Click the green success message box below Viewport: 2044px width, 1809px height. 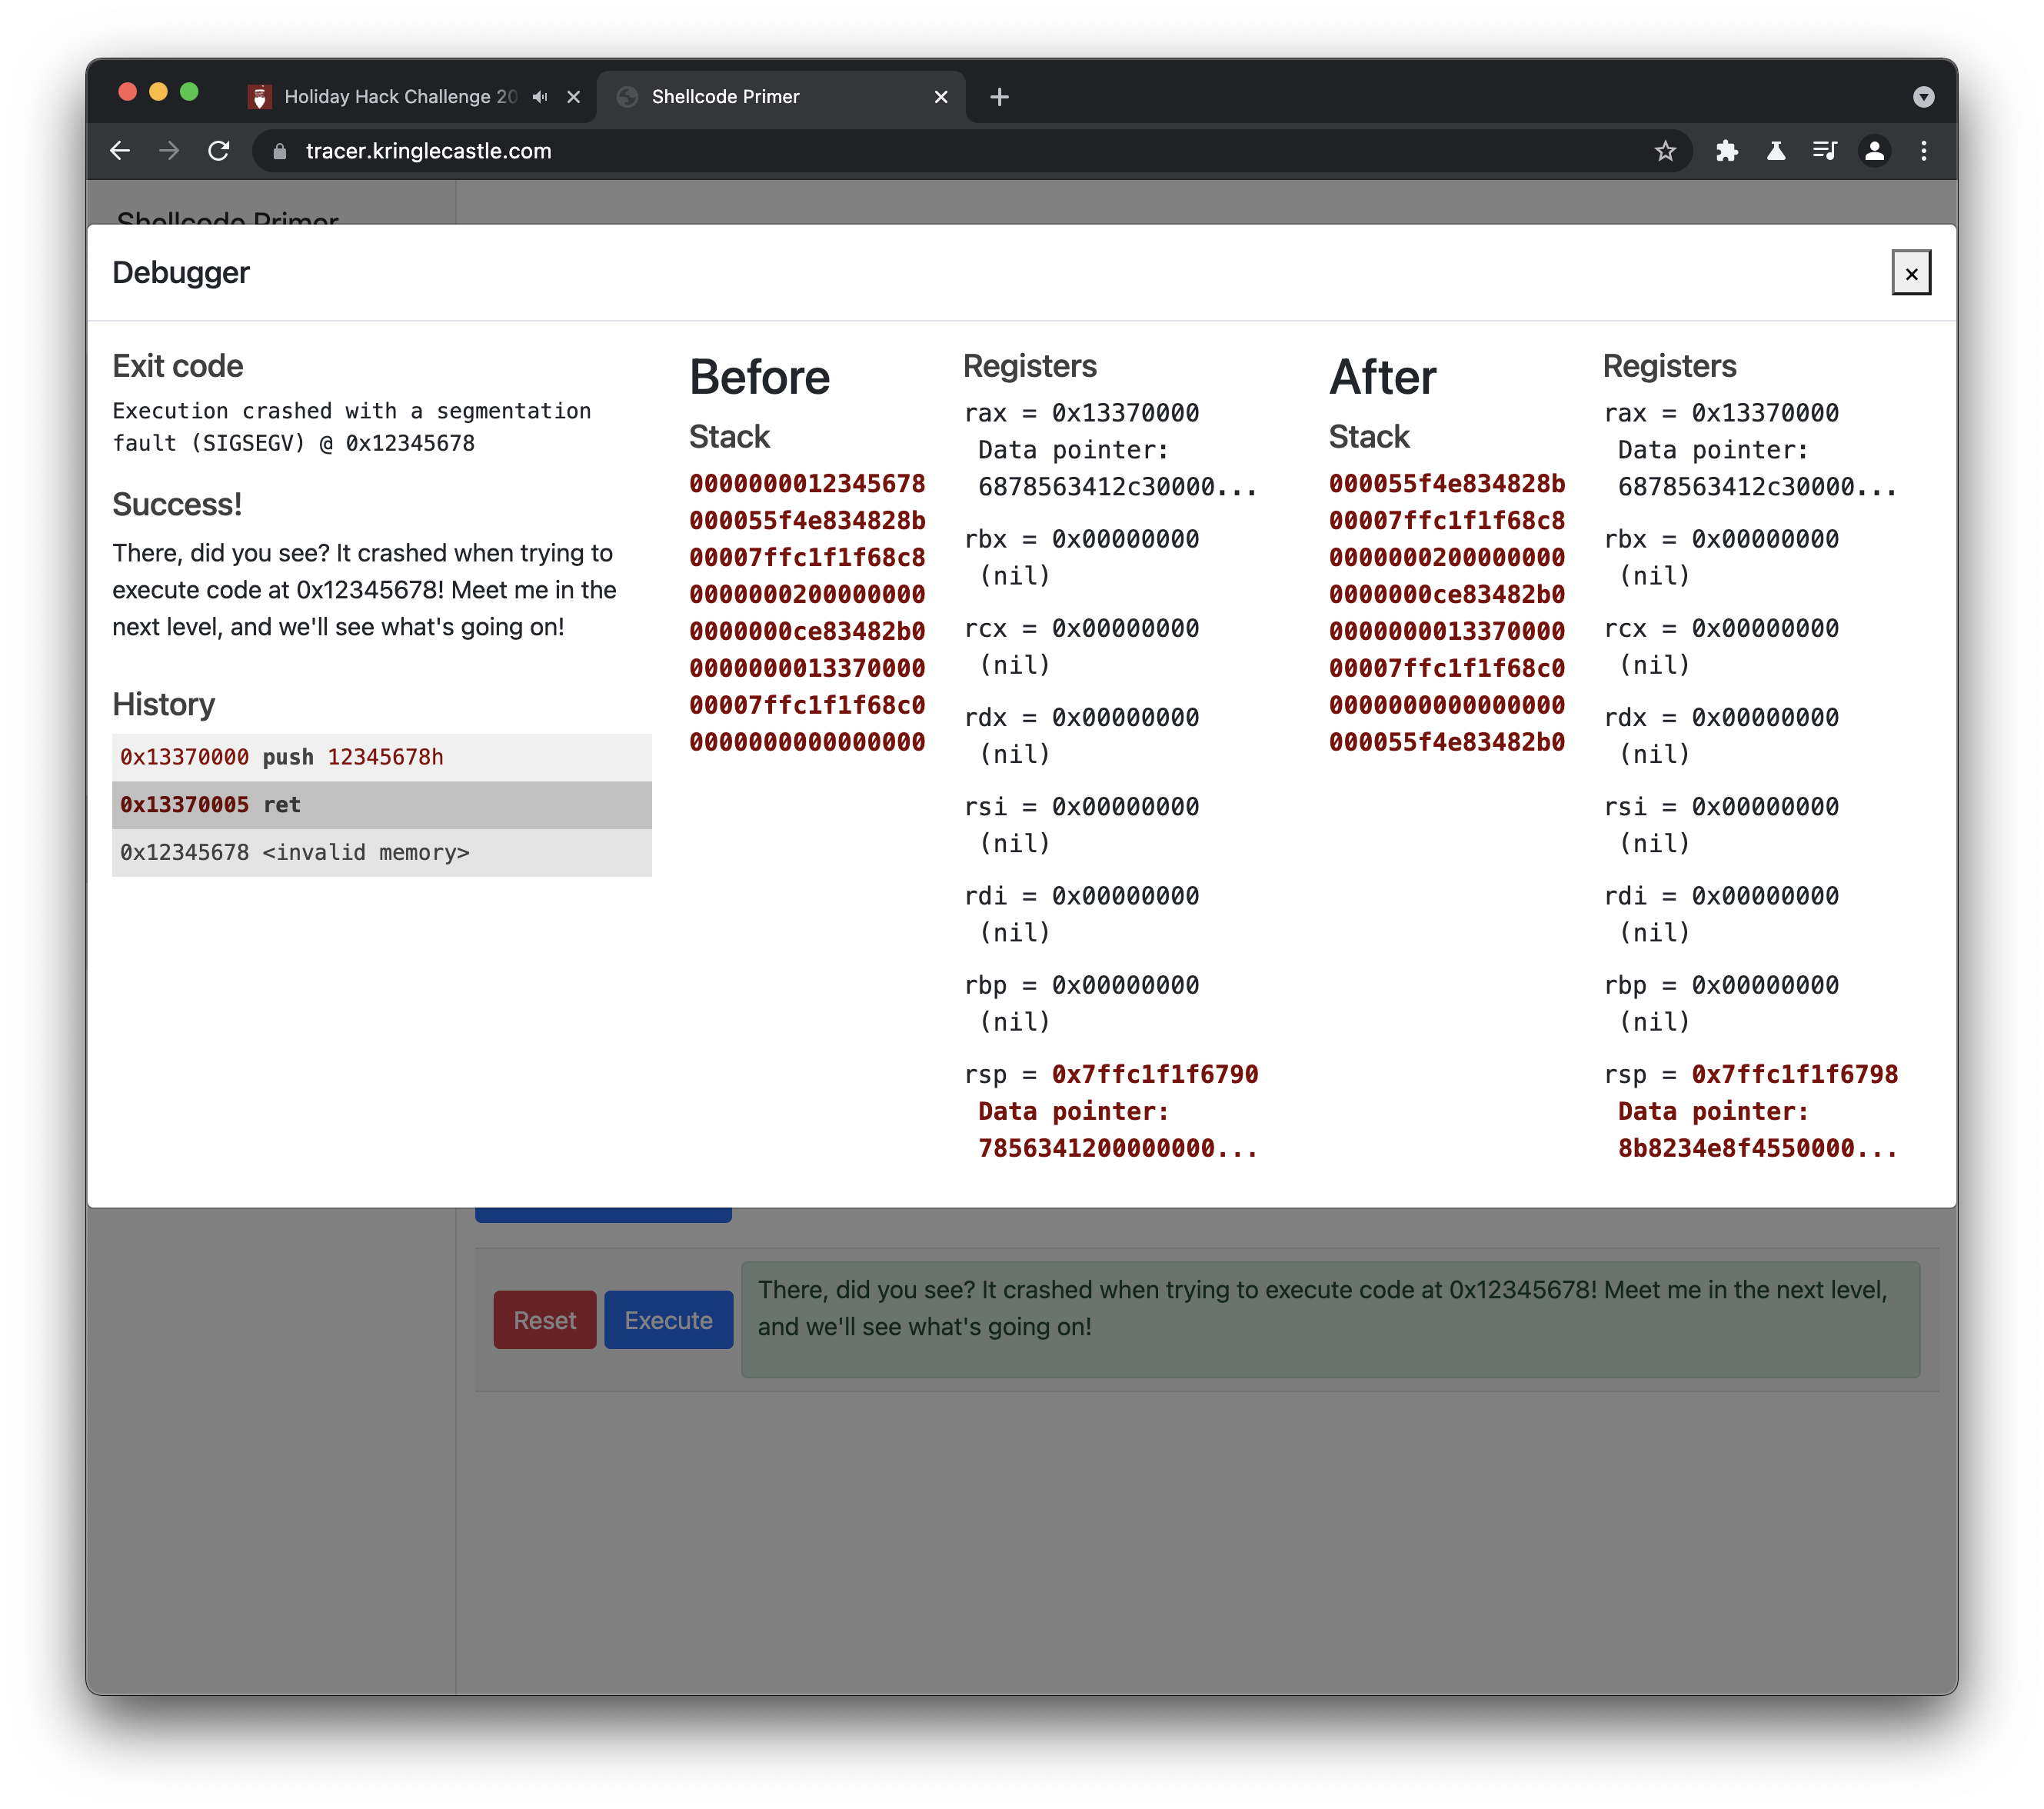click(x=1330, y=1319)
